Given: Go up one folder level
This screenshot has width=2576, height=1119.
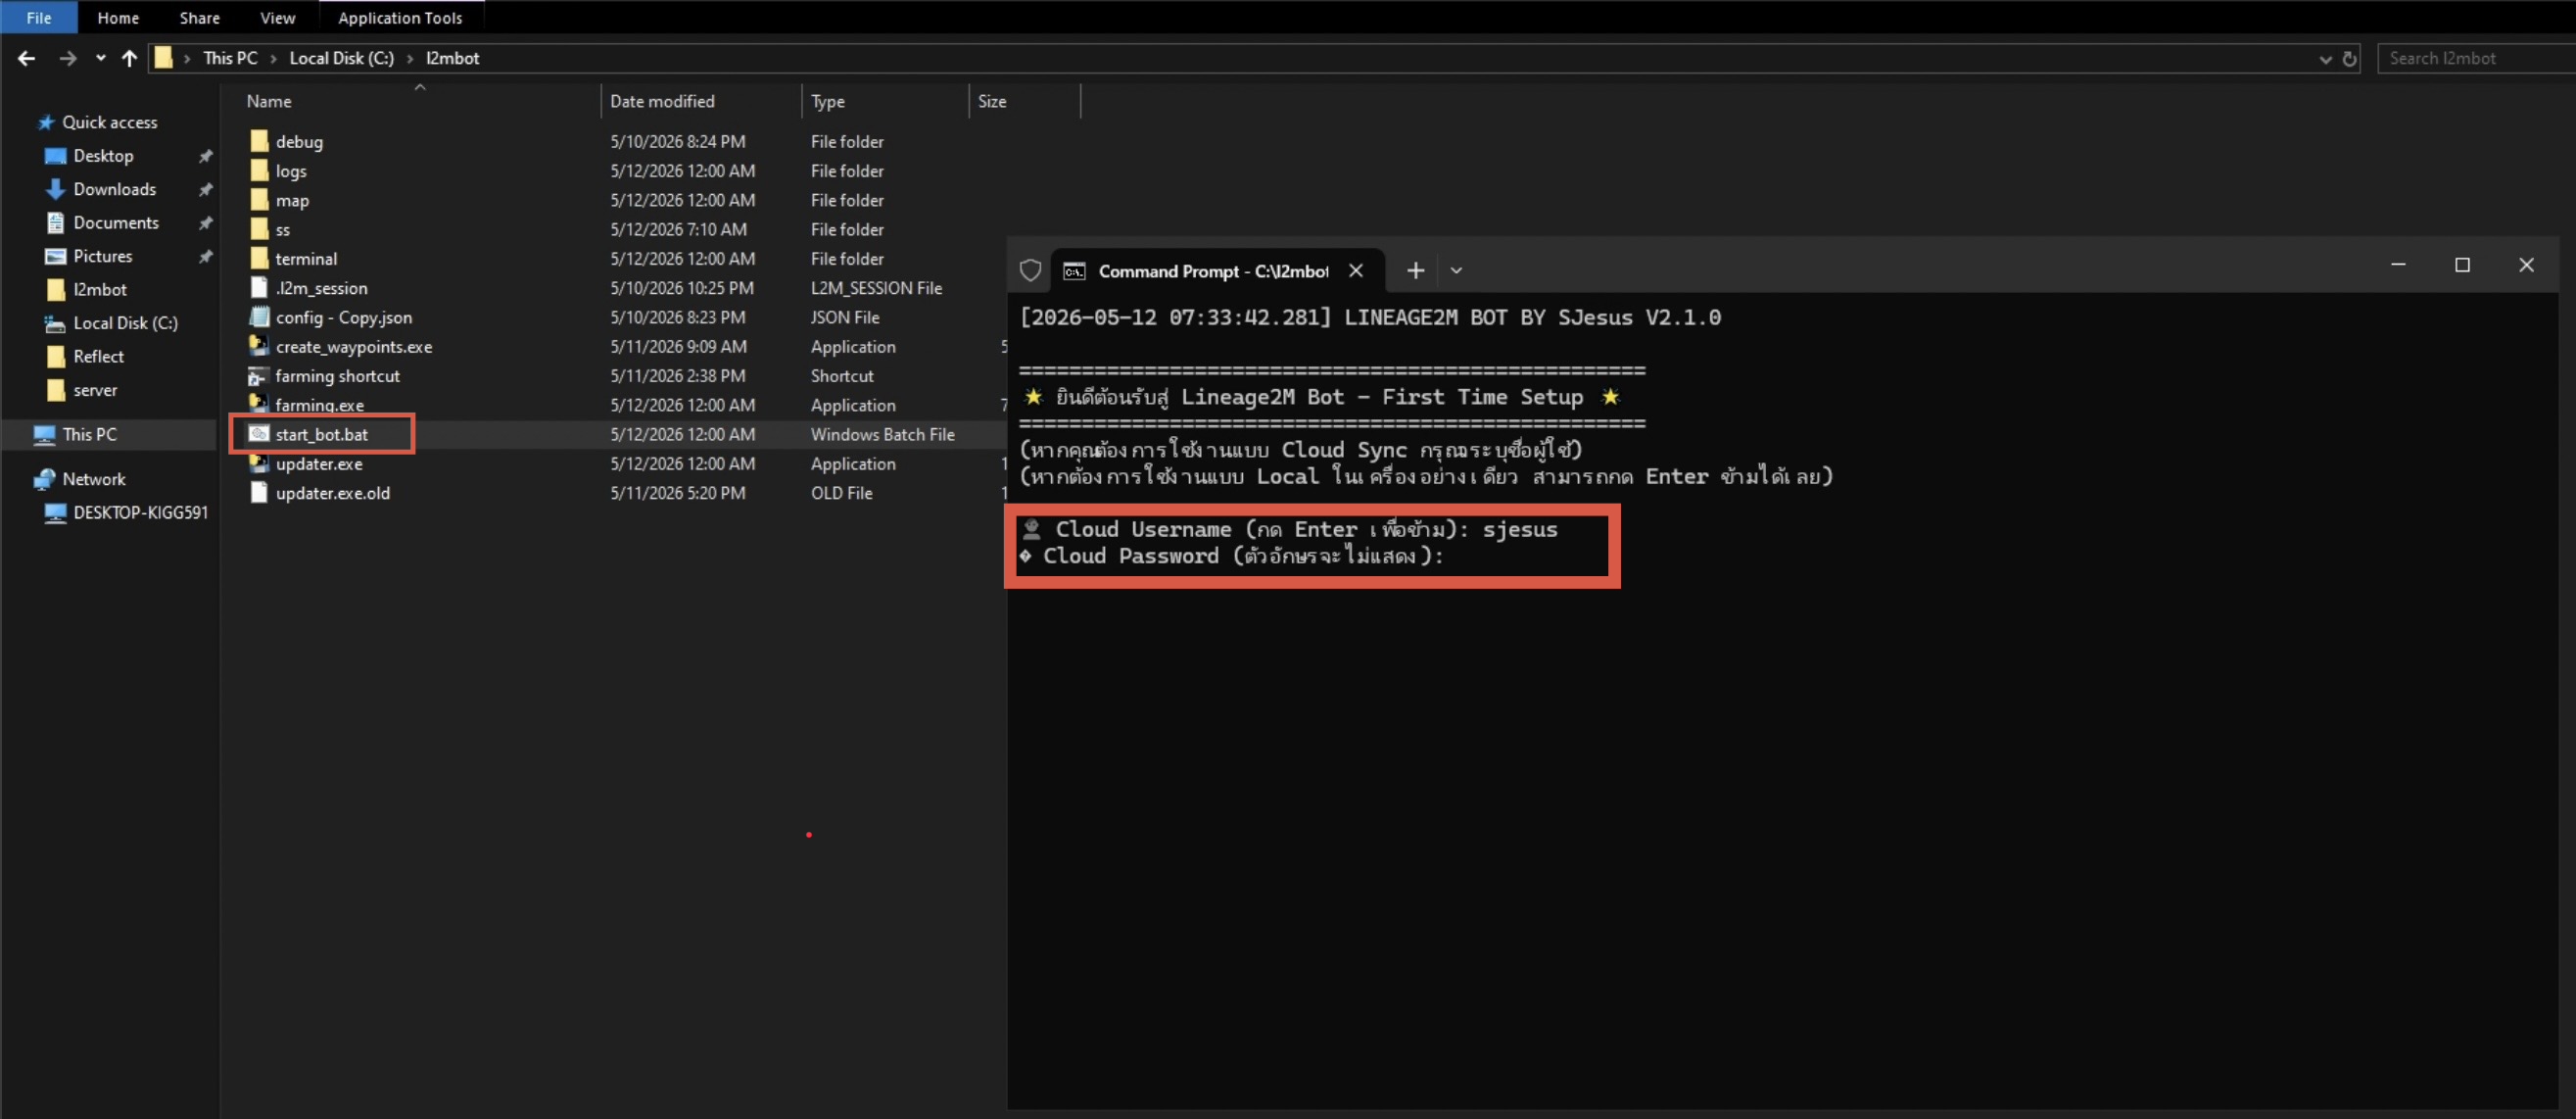Looking at the screenshot, I should [129, 59].
